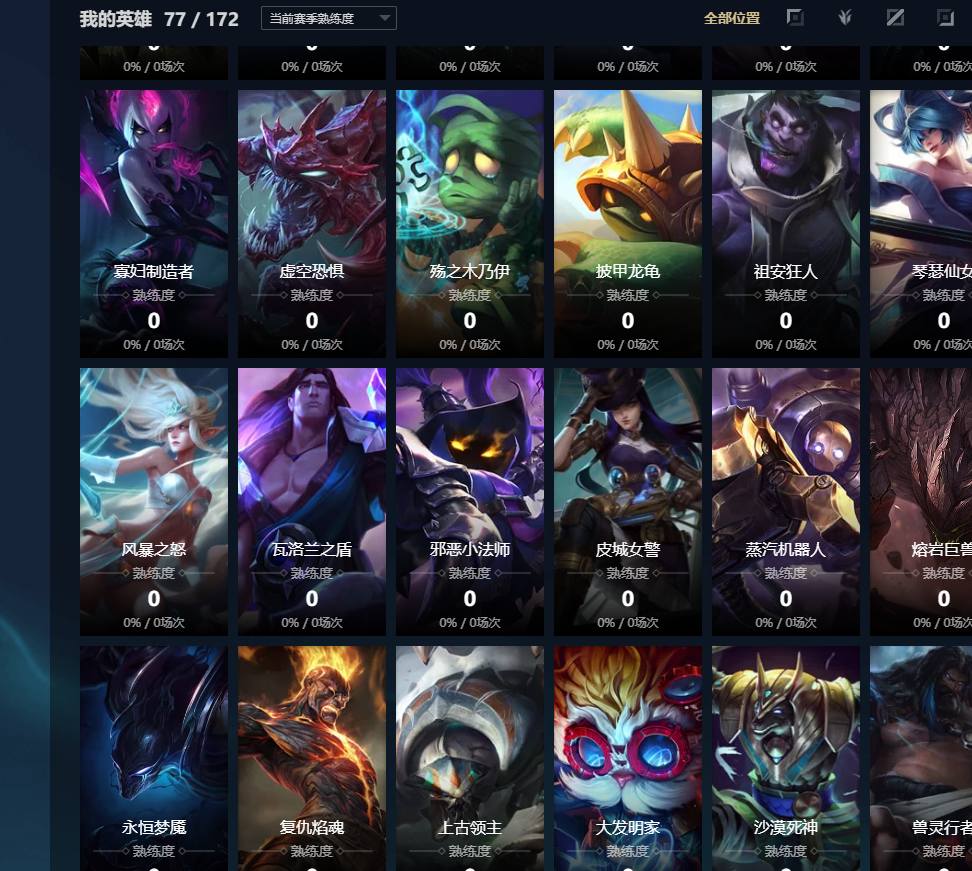Image resolution: width=972 pixels, height=871 pixels.
Task: Open the 寡妇制造者 champion card
Action: 154,224
